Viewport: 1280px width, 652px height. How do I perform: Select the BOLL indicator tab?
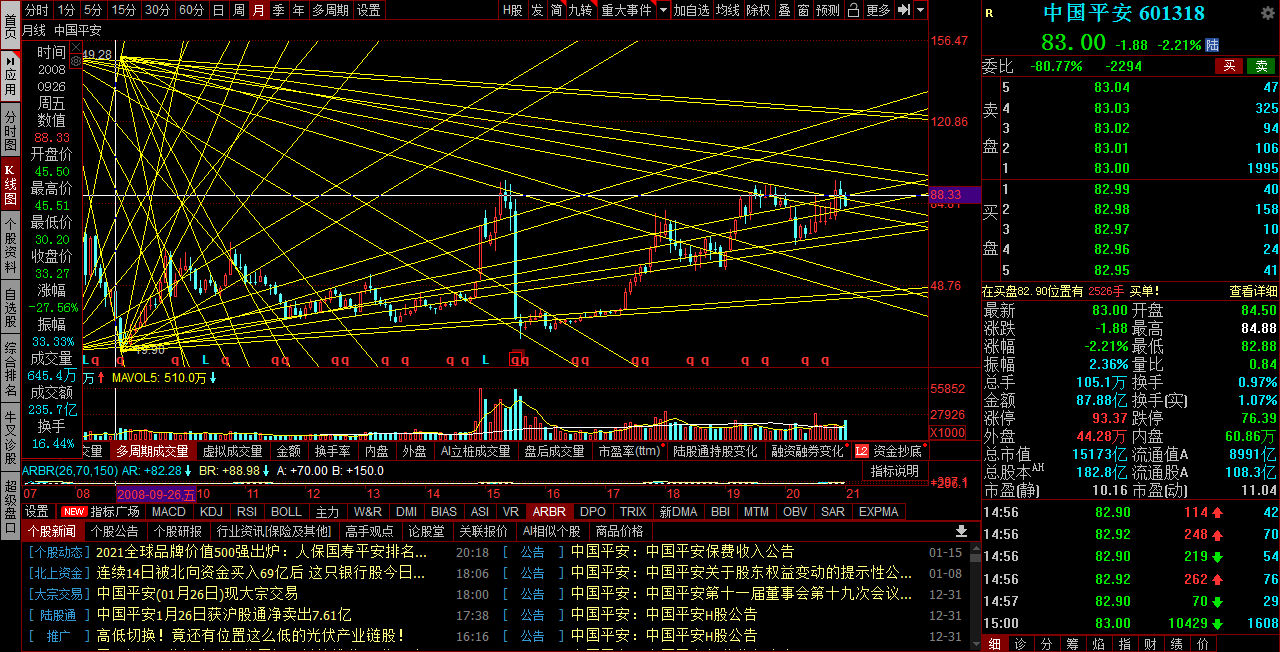coord(286,511)
